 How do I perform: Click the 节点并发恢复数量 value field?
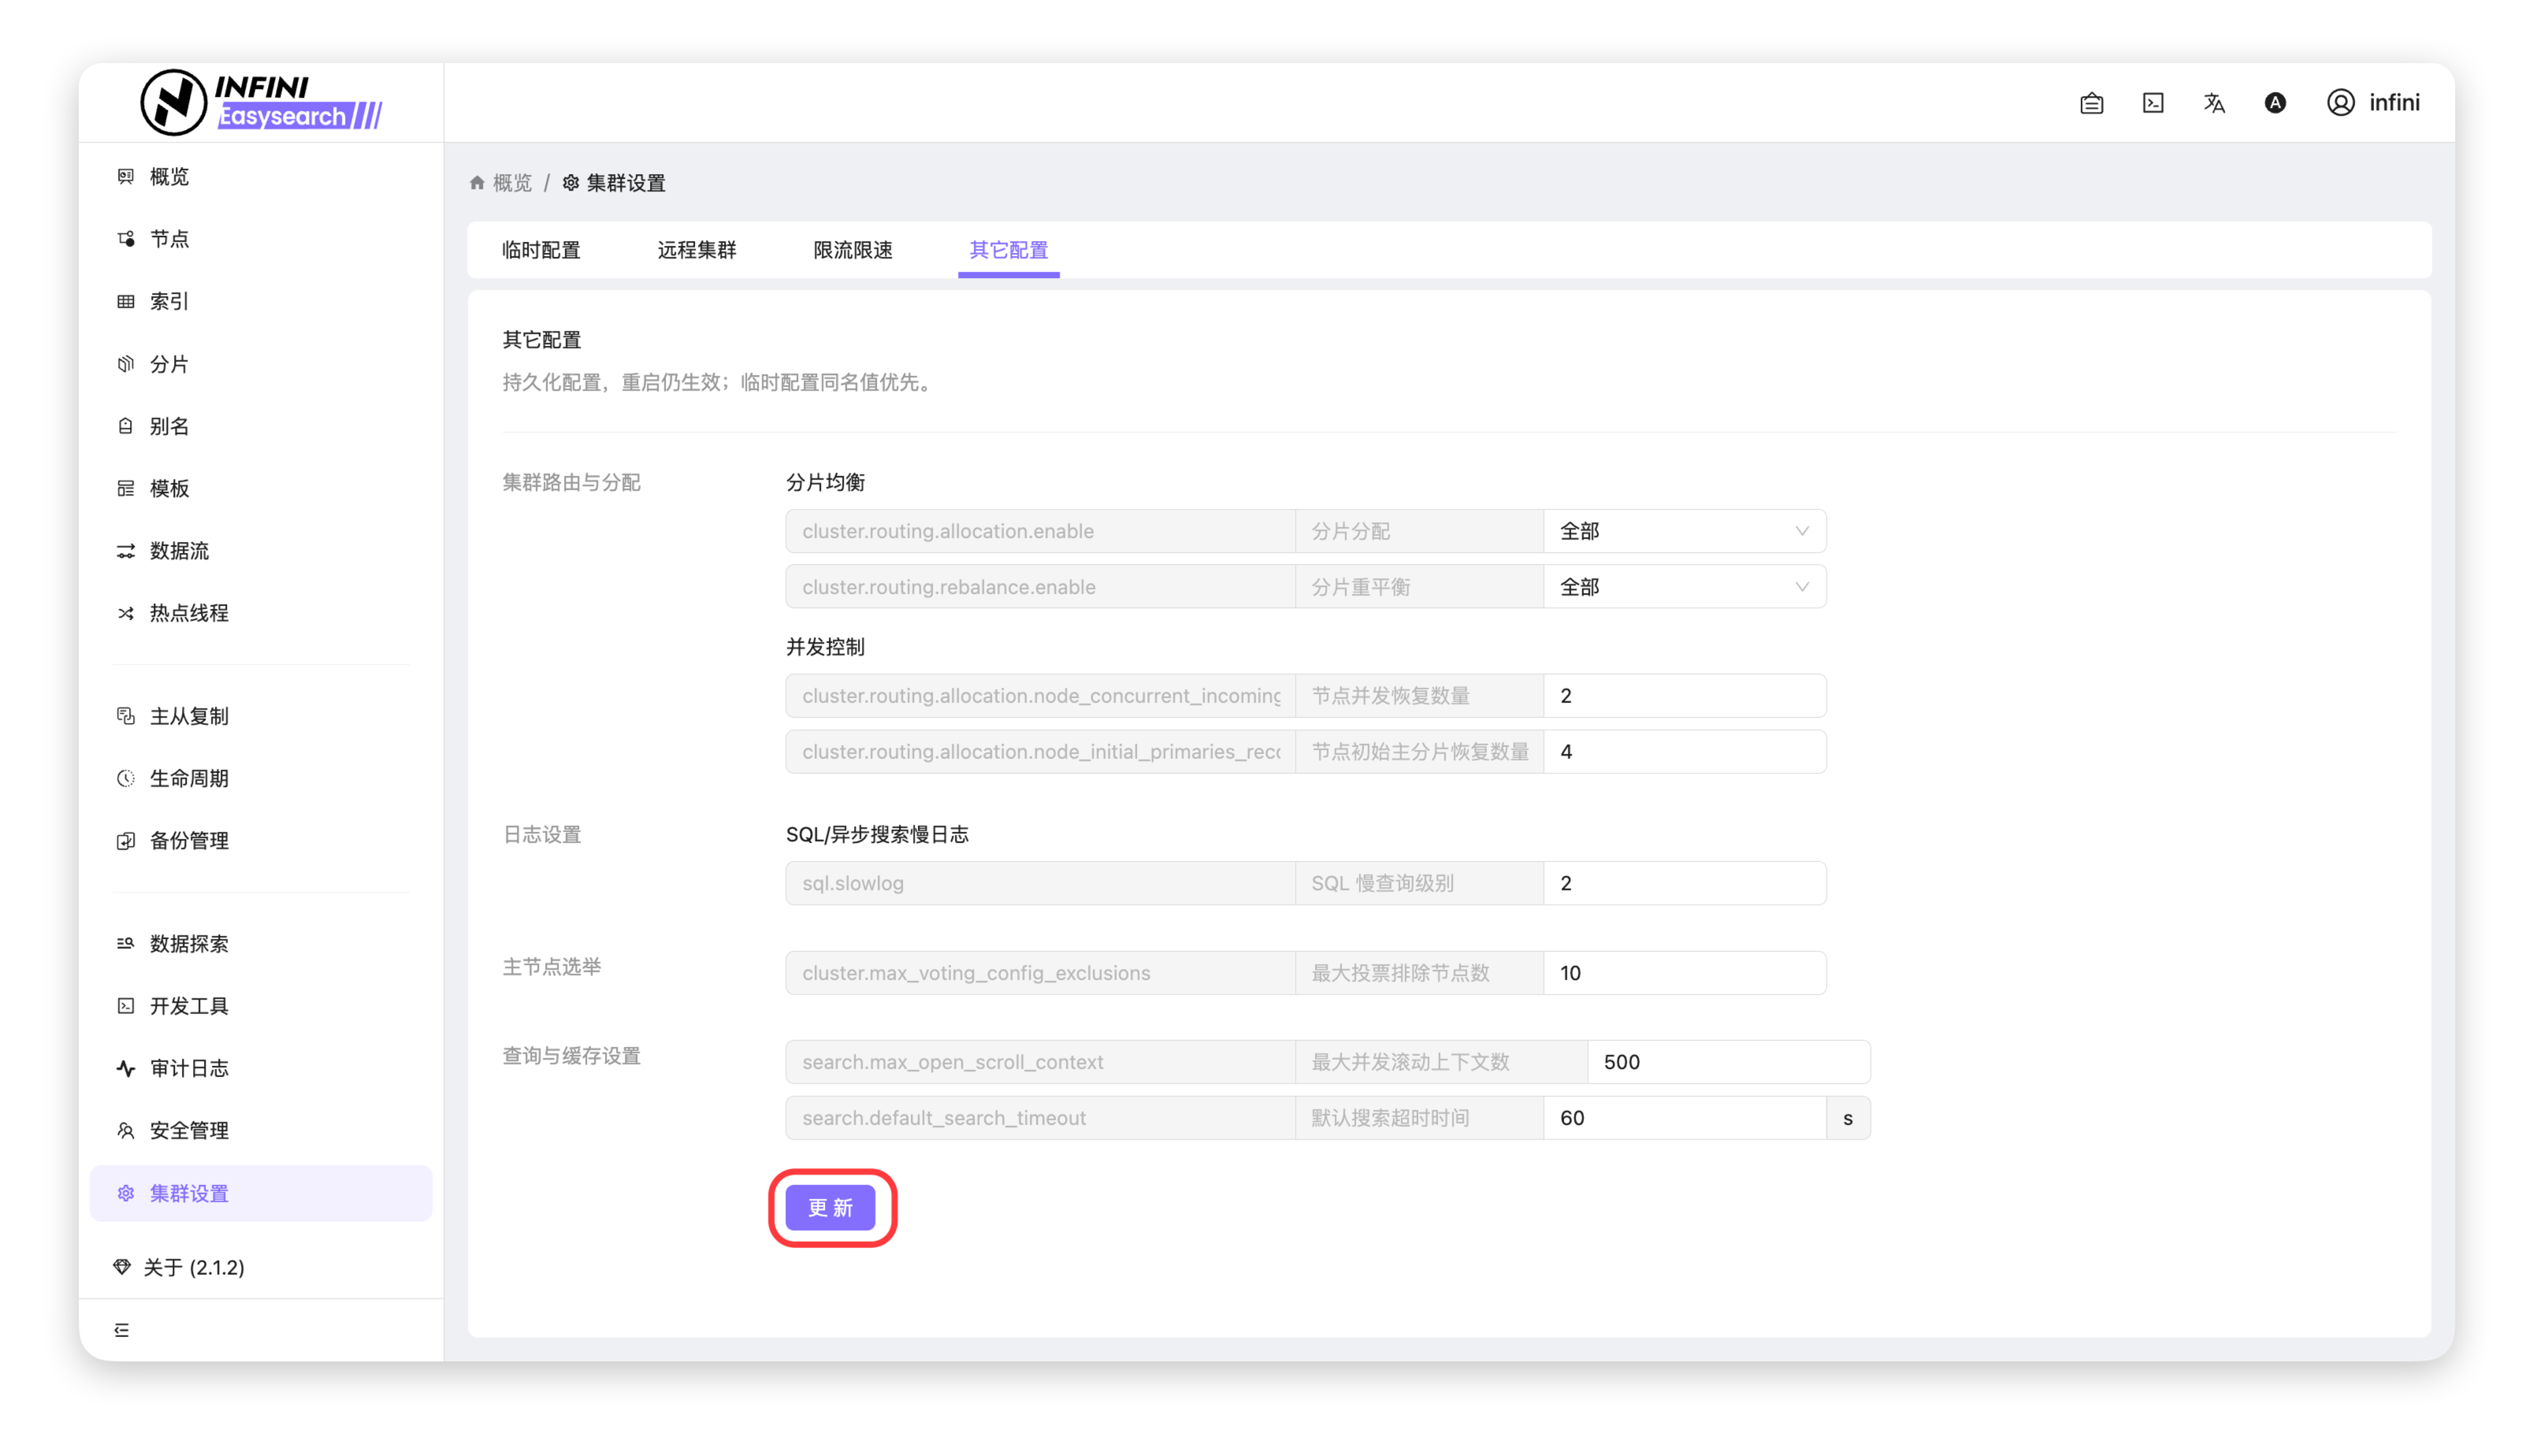click(1684, 696)
